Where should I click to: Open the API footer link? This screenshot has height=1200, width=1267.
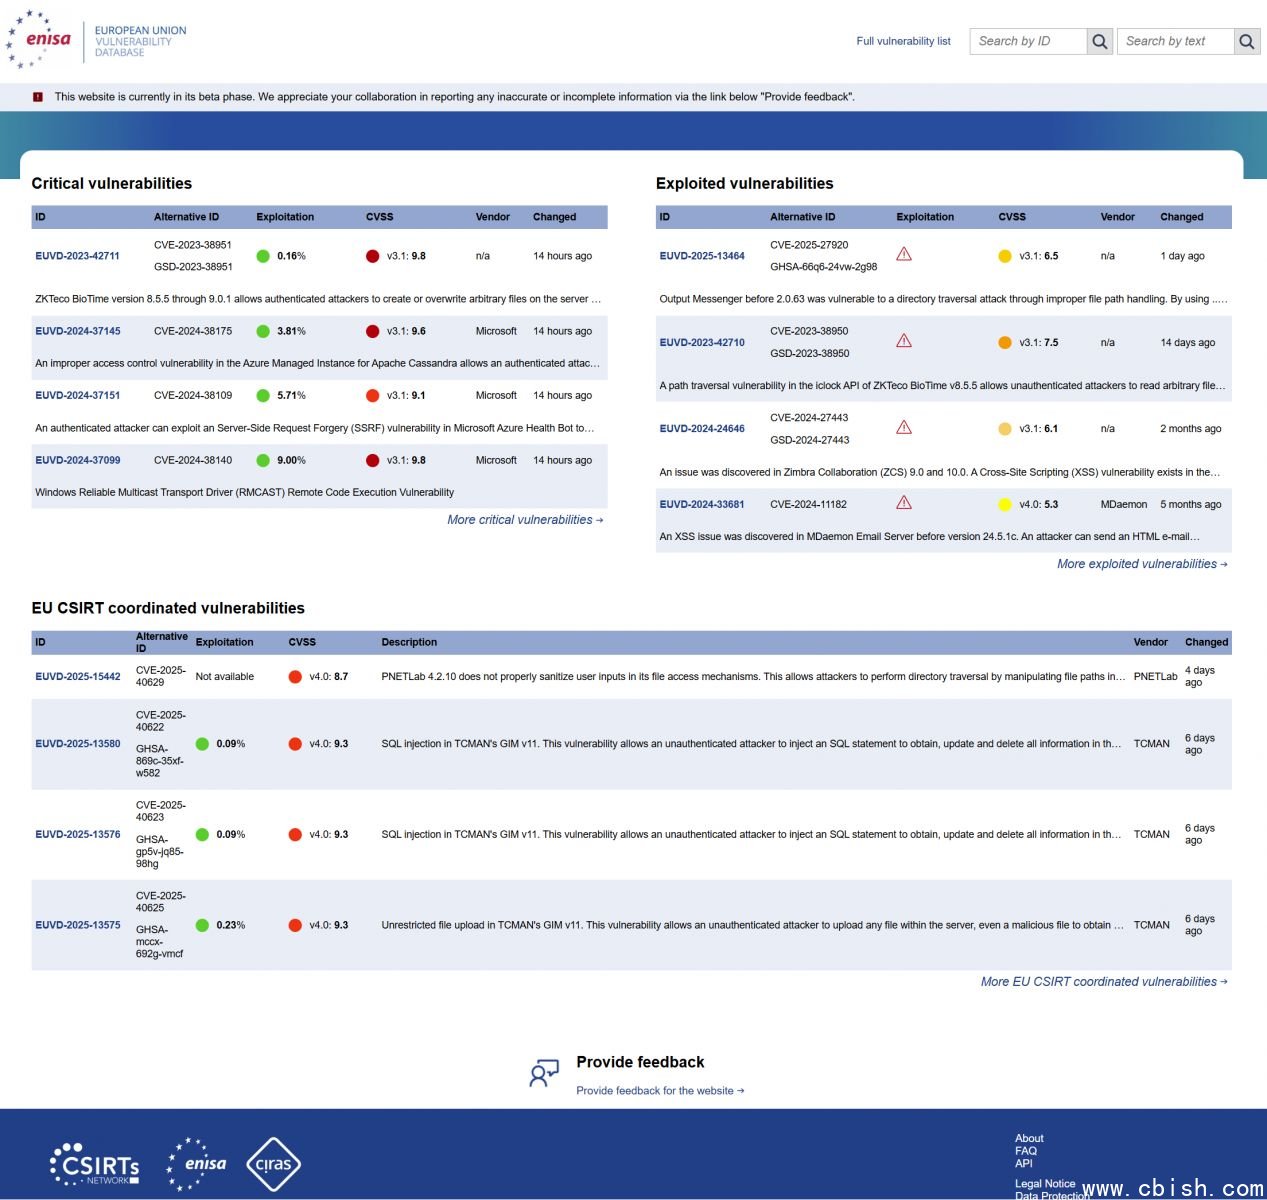(1024, 1163)
